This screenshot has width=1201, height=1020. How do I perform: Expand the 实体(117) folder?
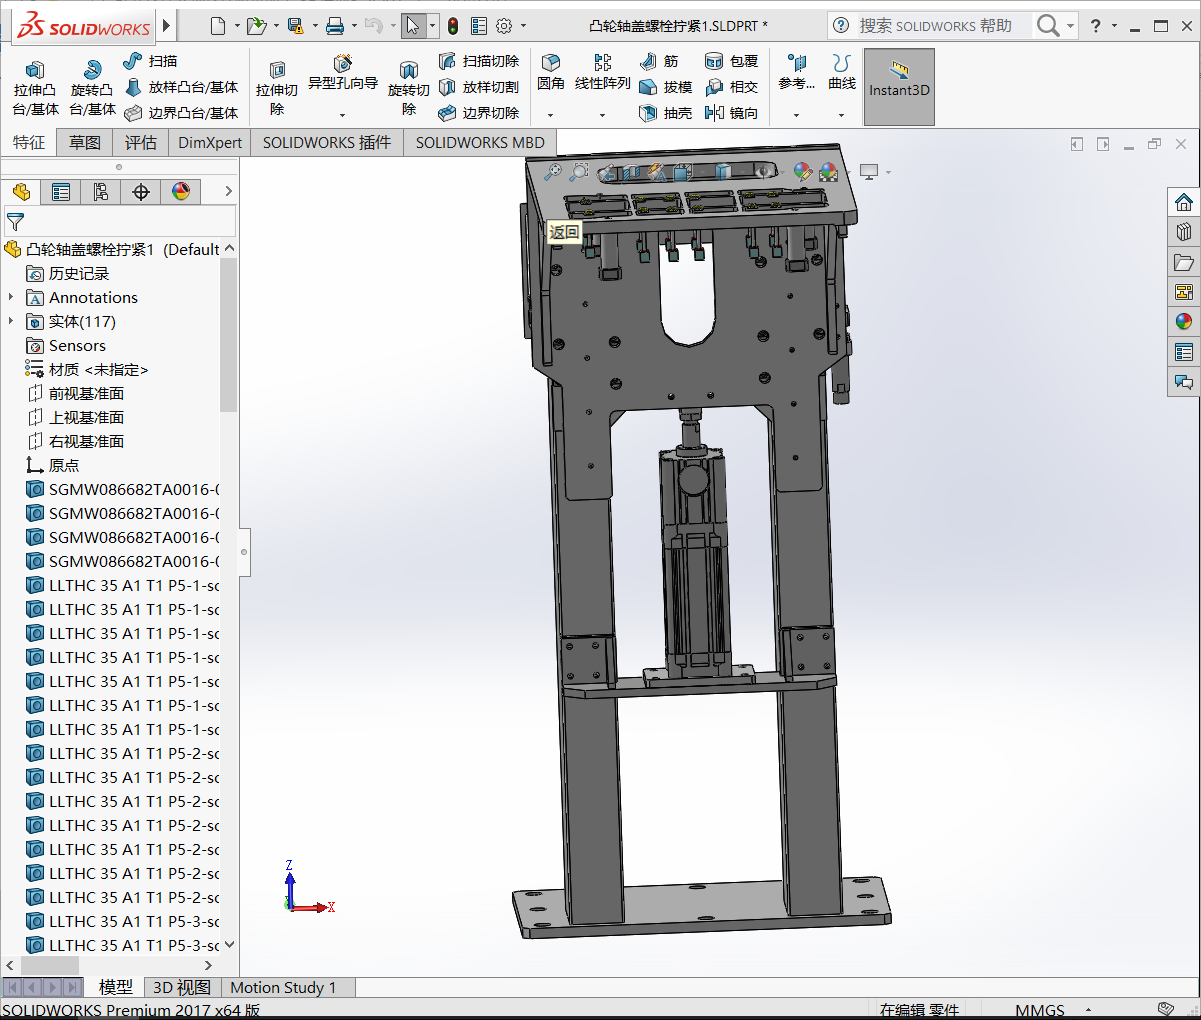(x=11, y=321)
